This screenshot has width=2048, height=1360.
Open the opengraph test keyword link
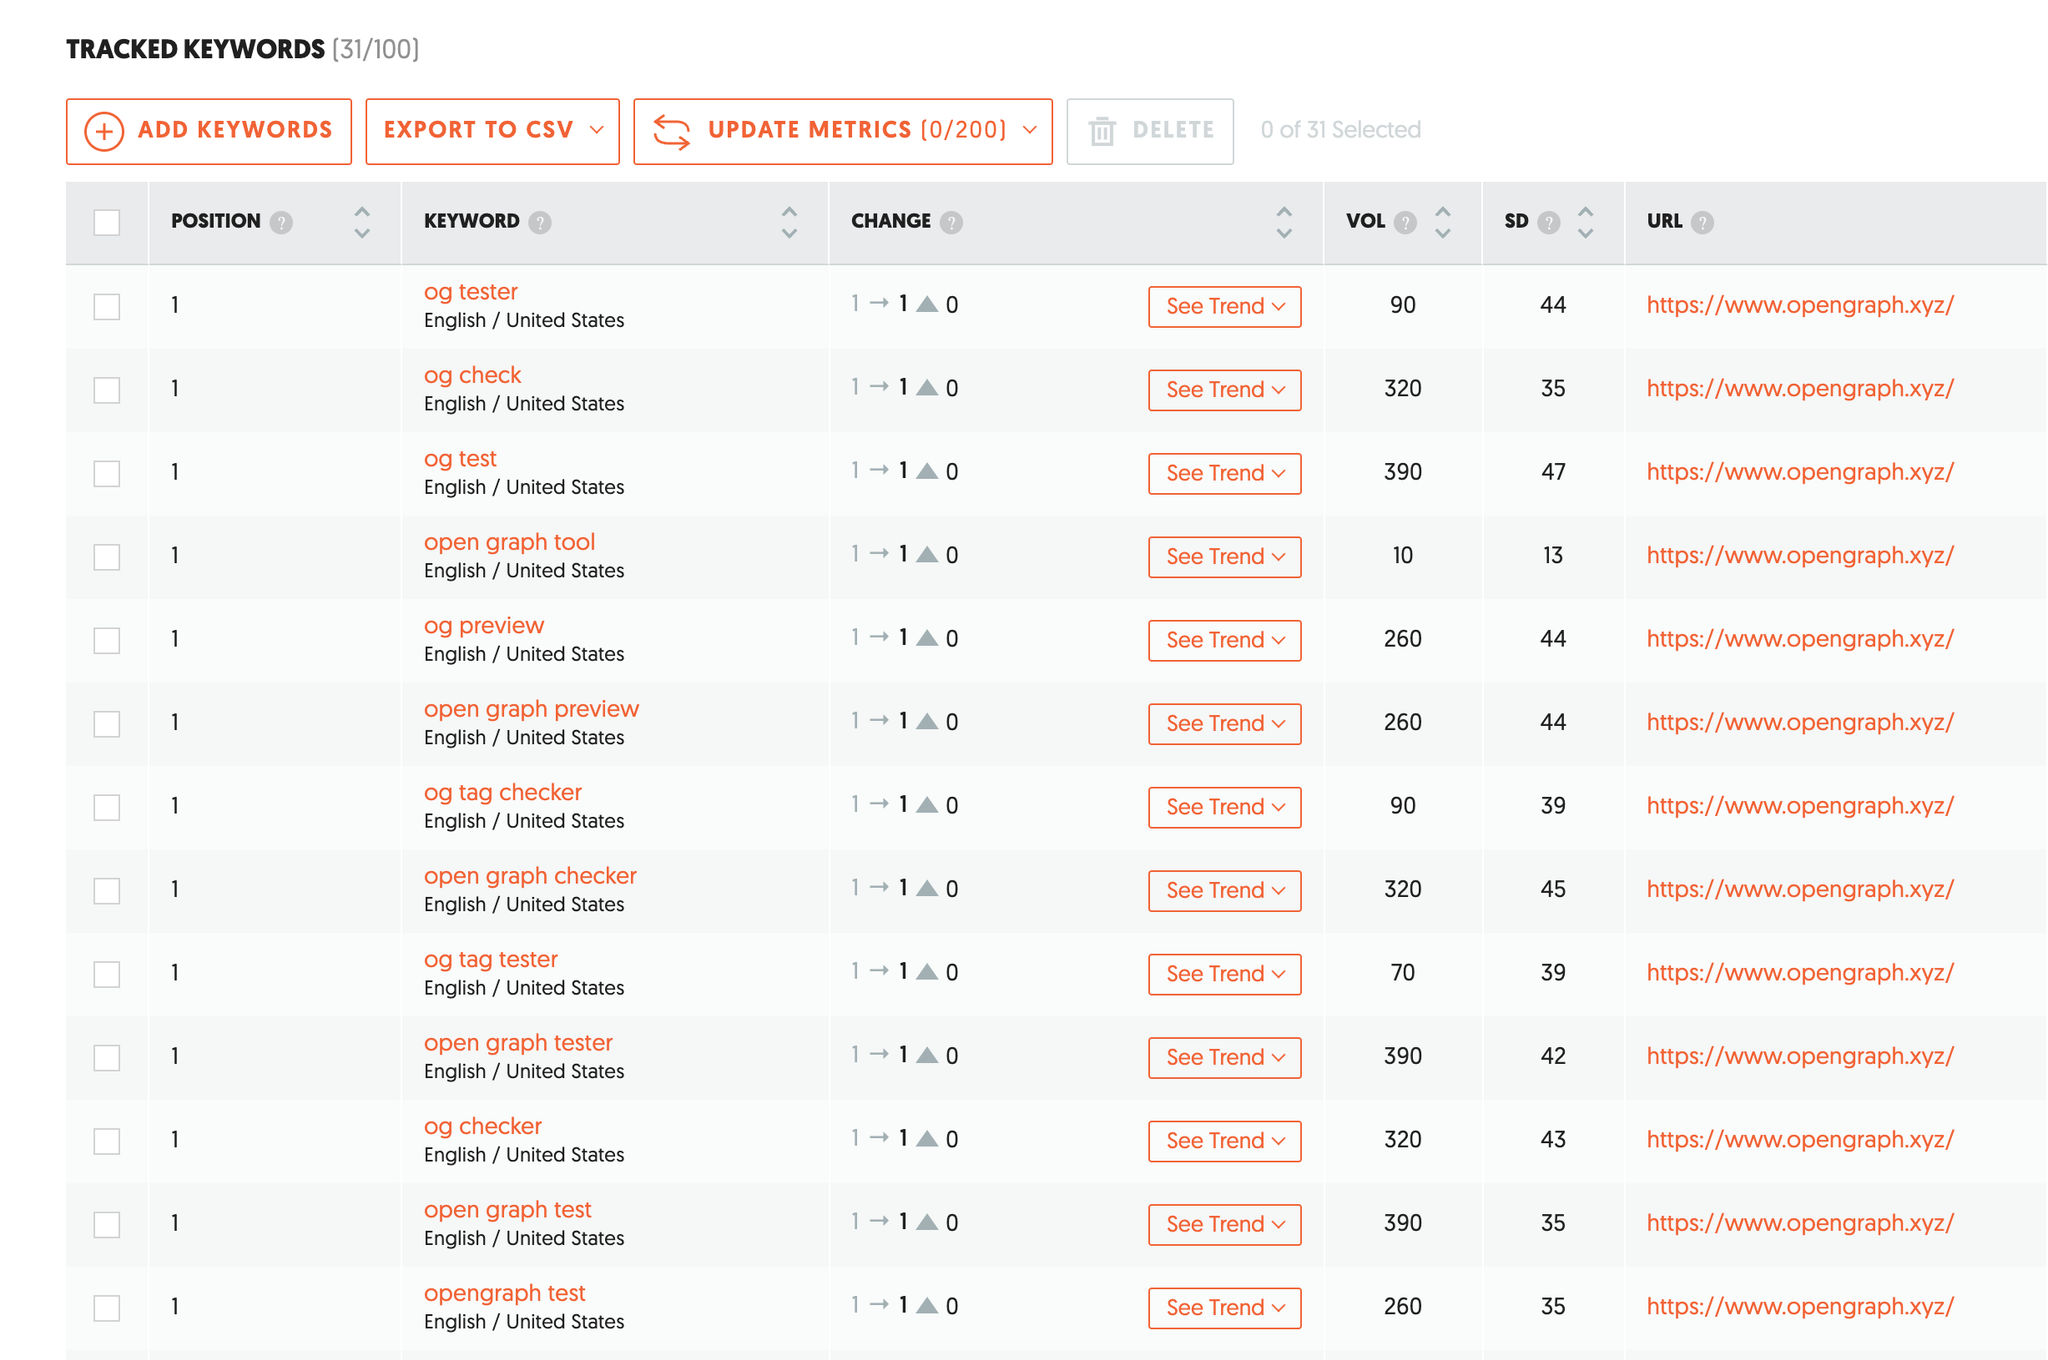[505, 1293]
